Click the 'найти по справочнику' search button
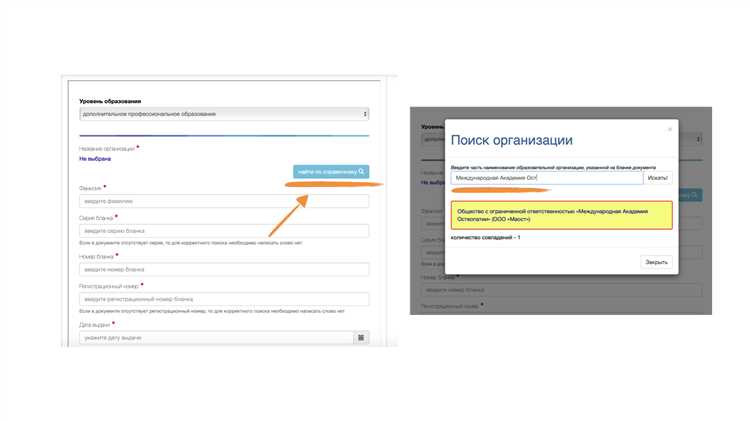Image resolution: width=750 pixels, height=421 pixels. [x=331, y=171]
